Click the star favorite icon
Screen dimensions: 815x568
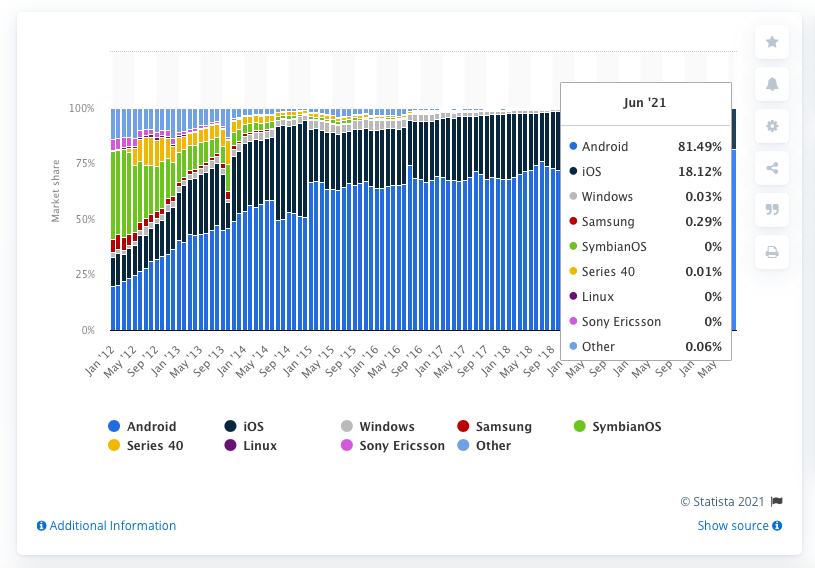(772, 42)
